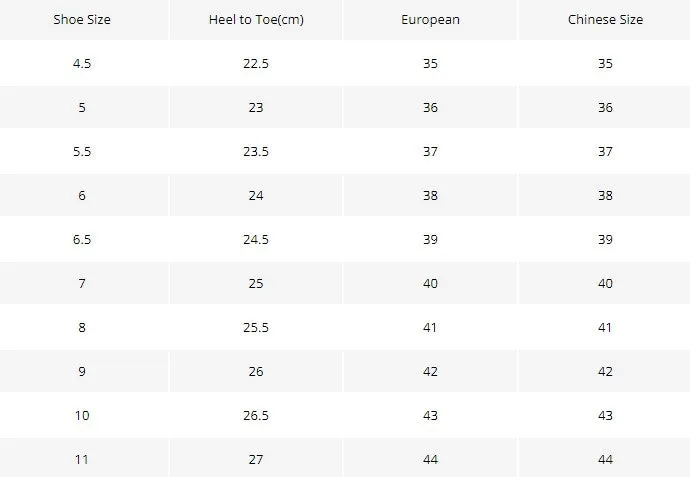This screenshot has height=477, width=690.
Task: Click shoe size 6.5 cell
Action: pos(82,239)
